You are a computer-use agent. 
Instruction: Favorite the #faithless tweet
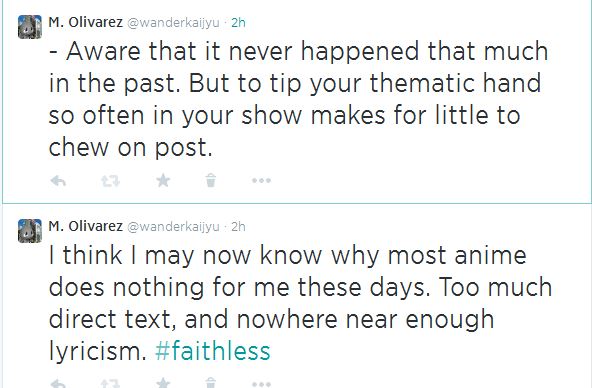point(163,383)
